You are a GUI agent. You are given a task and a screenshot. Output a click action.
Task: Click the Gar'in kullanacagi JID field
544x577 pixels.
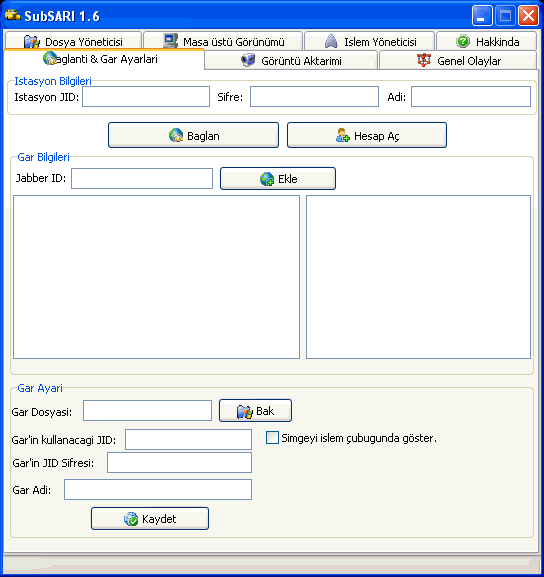coord(188,439)
